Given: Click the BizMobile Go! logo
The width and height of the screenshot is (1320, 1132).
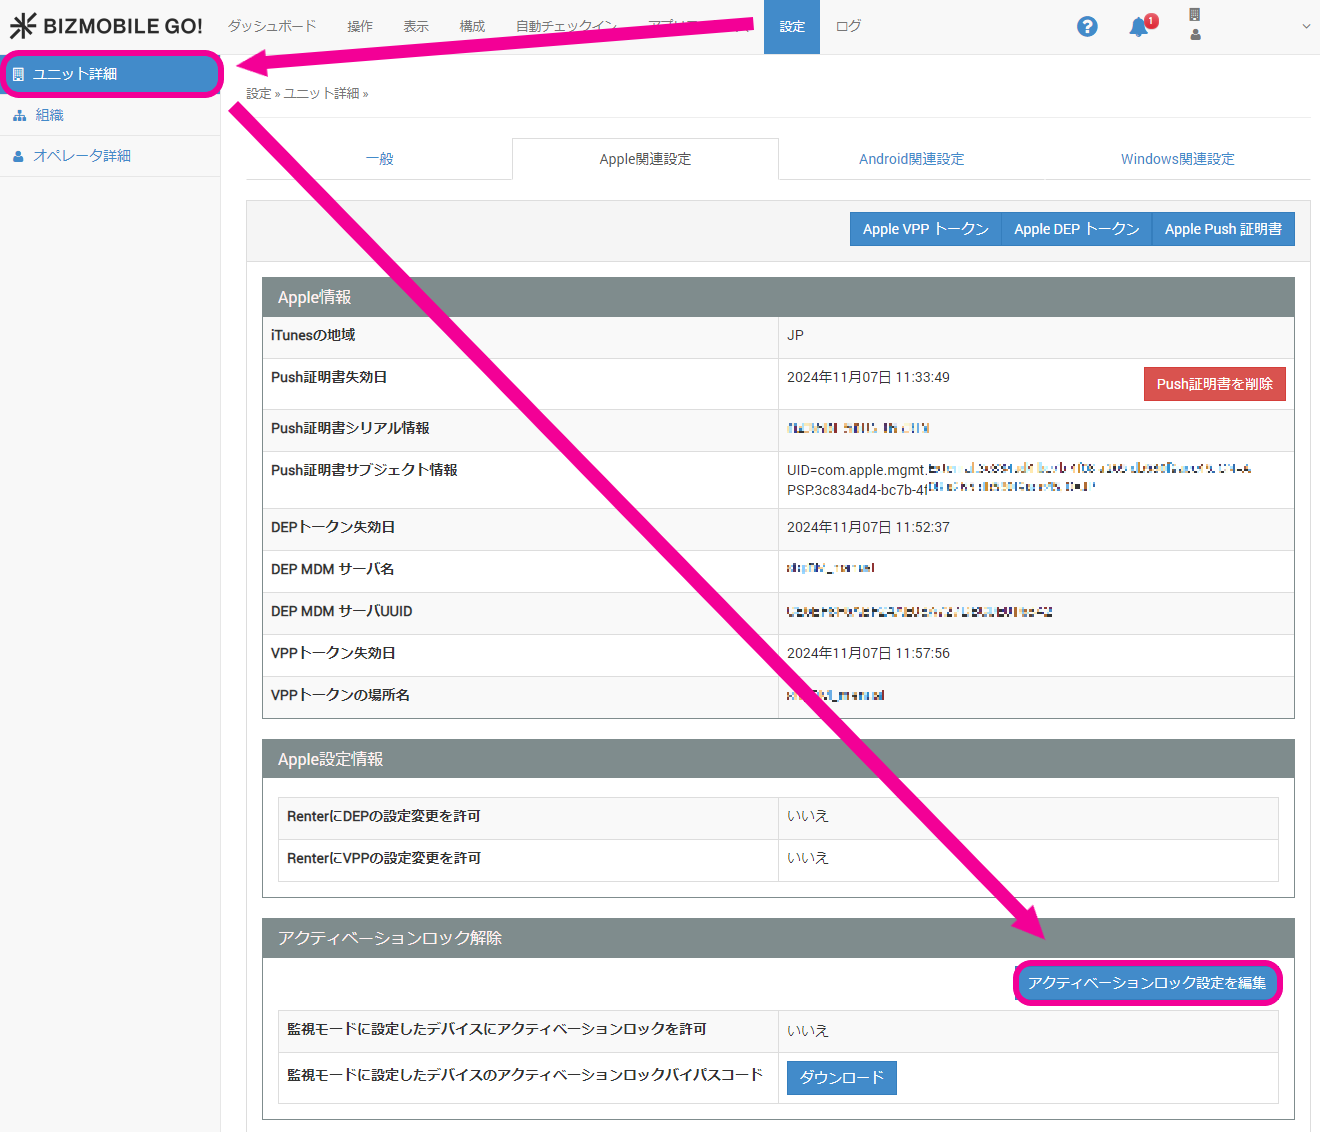Looking at the screenshot, I should point(106,26).
